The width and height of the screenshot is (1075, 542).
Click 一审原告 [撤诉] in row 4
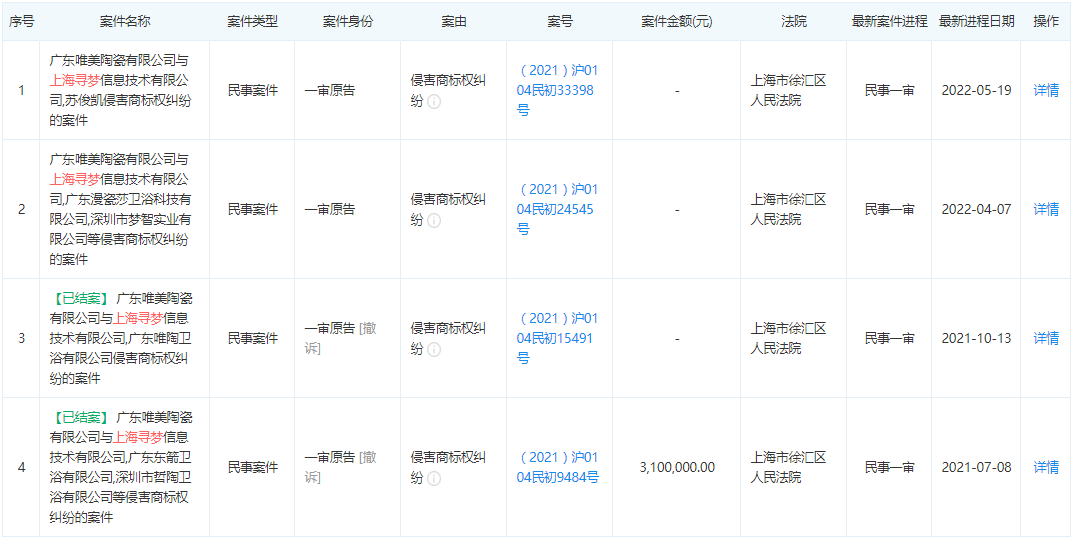click(x=341, y=467)
